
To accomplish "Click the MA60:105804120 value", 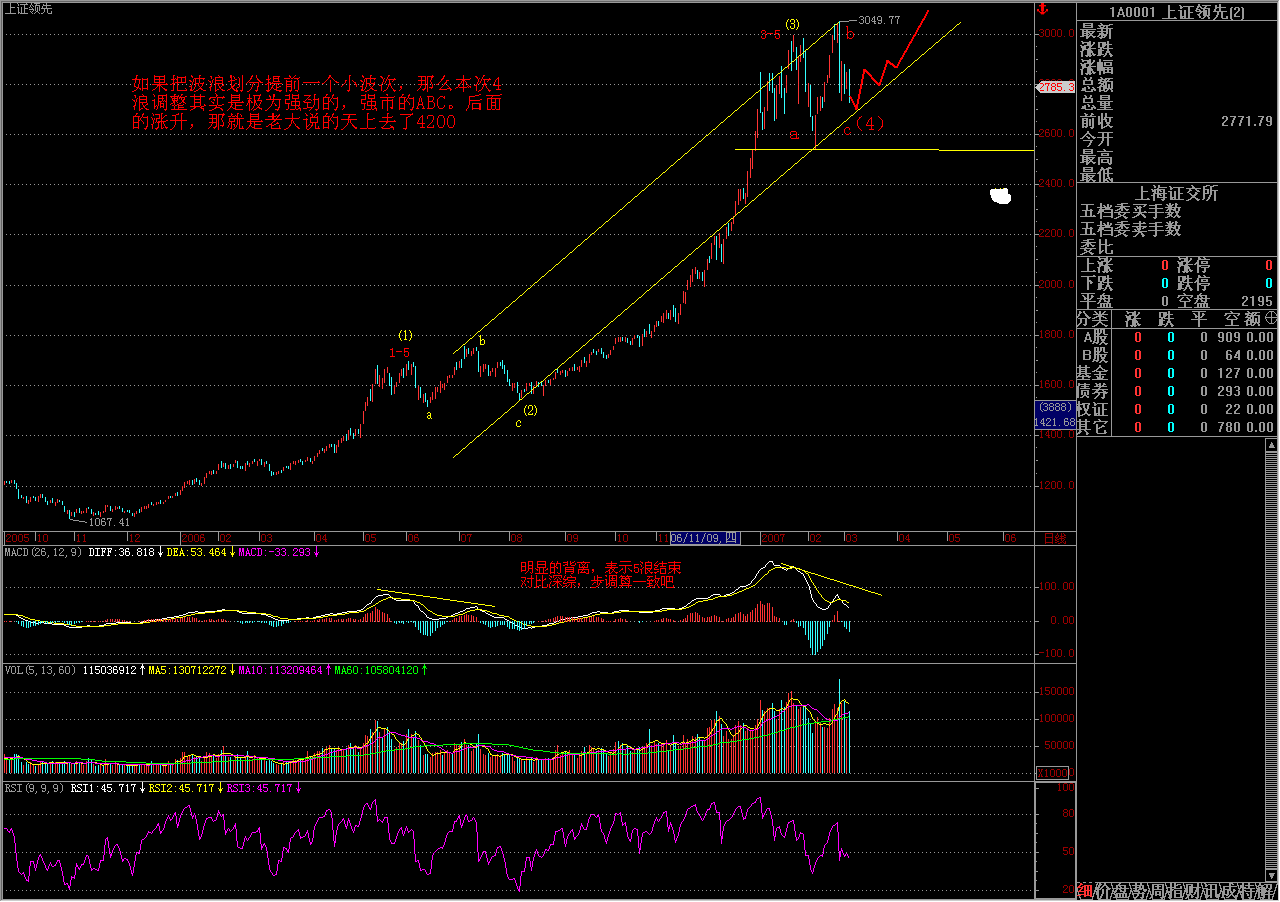I will pos(376,670).
